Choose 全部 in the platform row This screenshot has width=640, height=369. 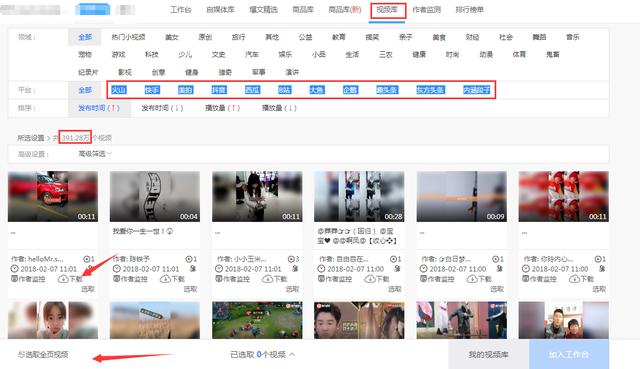[85, 90]
